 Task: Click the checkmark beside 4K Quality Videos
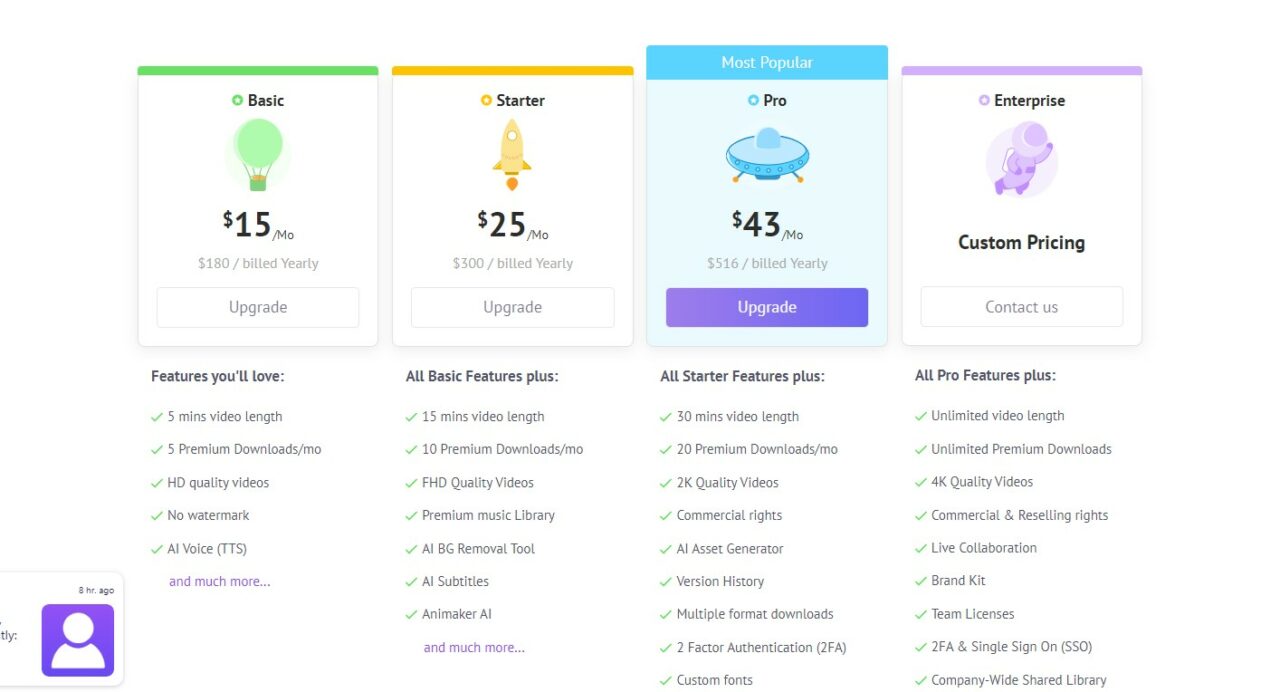click(920, 482)
